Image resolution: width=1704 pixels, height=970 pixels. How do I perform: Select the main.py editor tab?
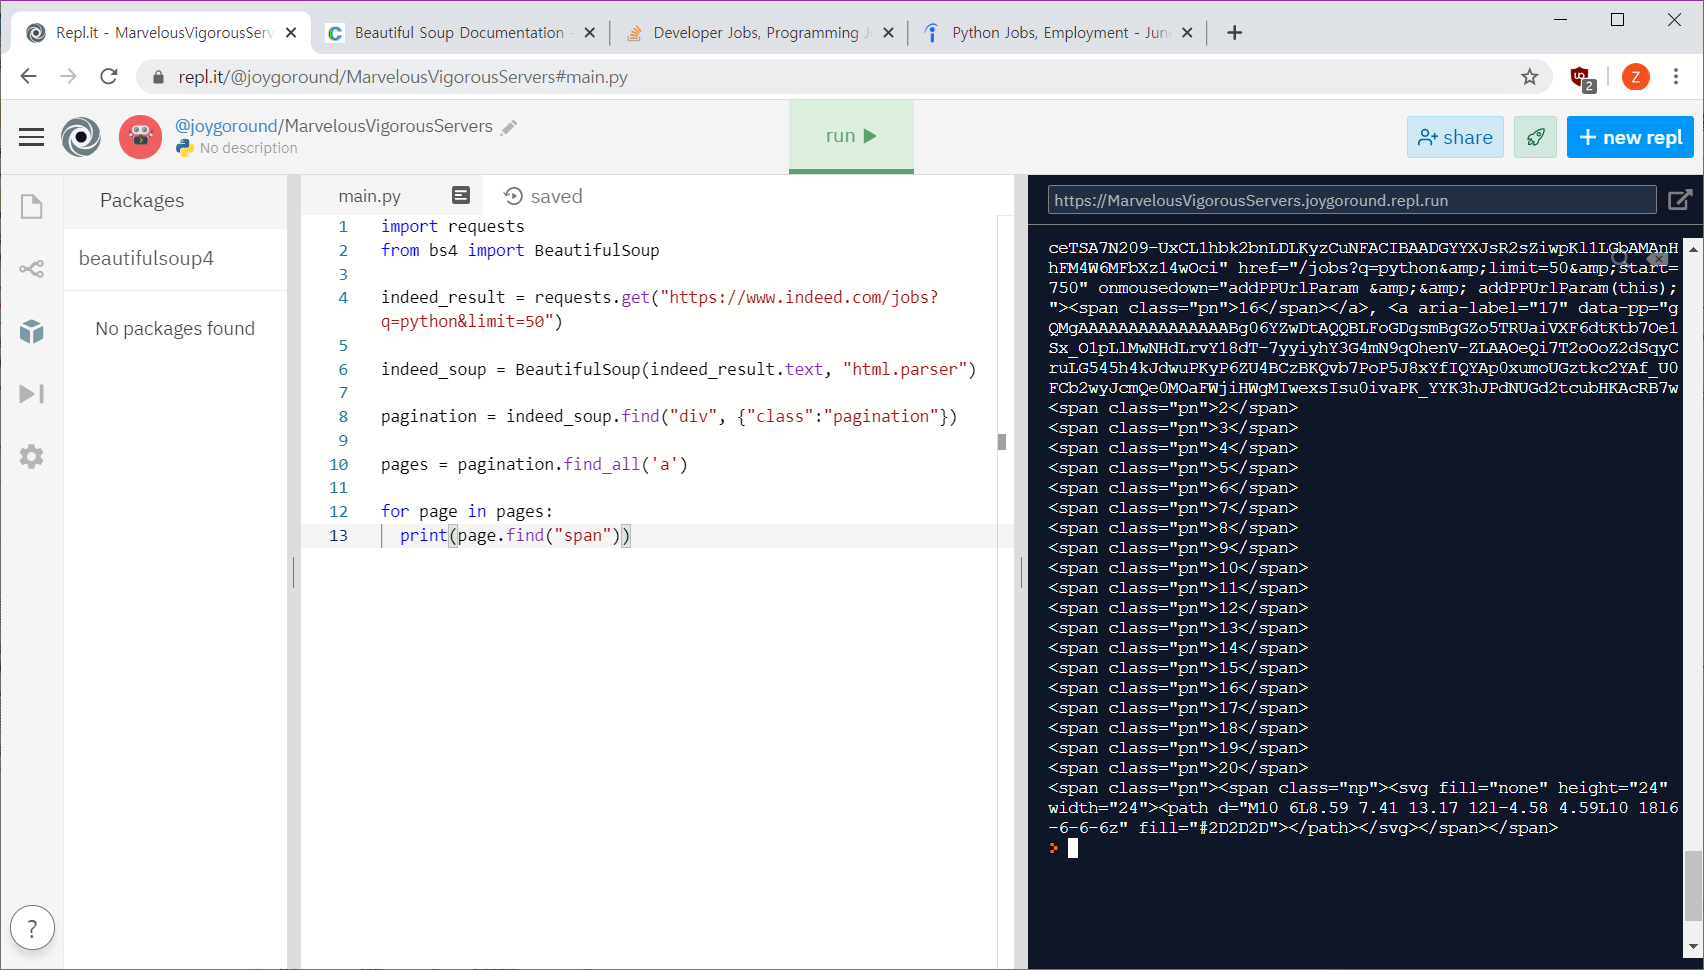pyautogui.click(x=370, y=196)
